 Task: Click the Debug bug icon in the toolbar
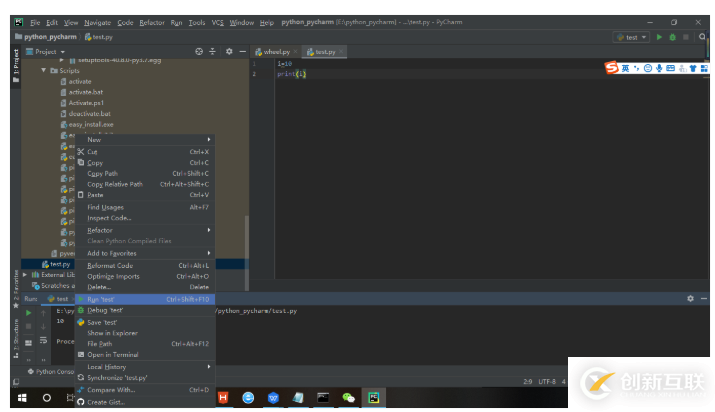click(672, 37)
